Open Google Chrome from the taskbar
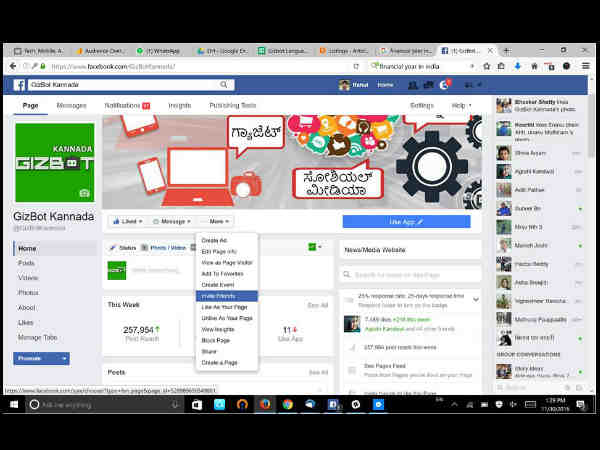This screenshot has height=450, width=600. pyautogui.click(x=287, y=404)
